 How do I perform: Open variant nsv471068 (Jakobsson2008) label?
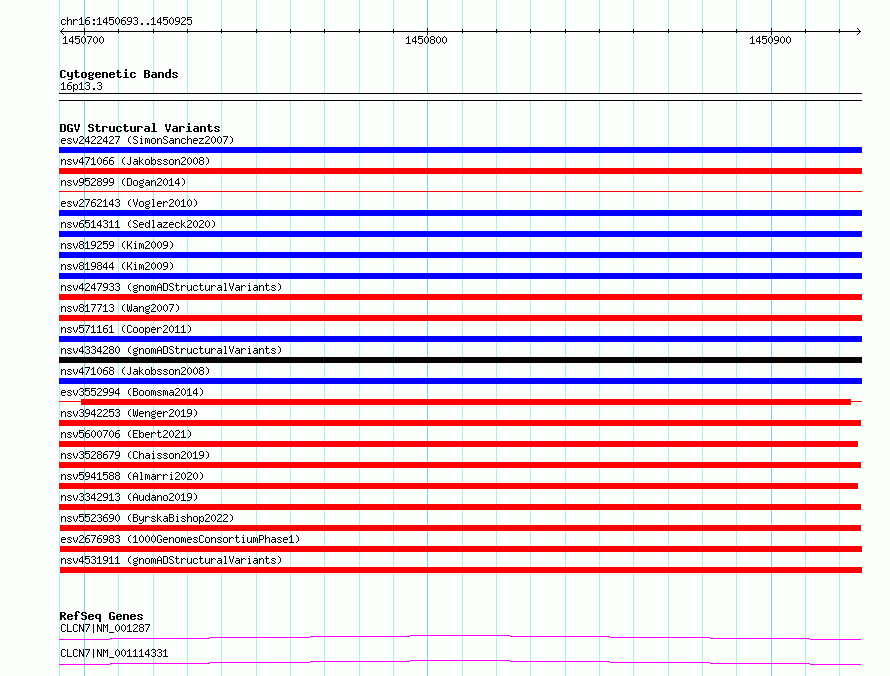click(x=135, y=371)
